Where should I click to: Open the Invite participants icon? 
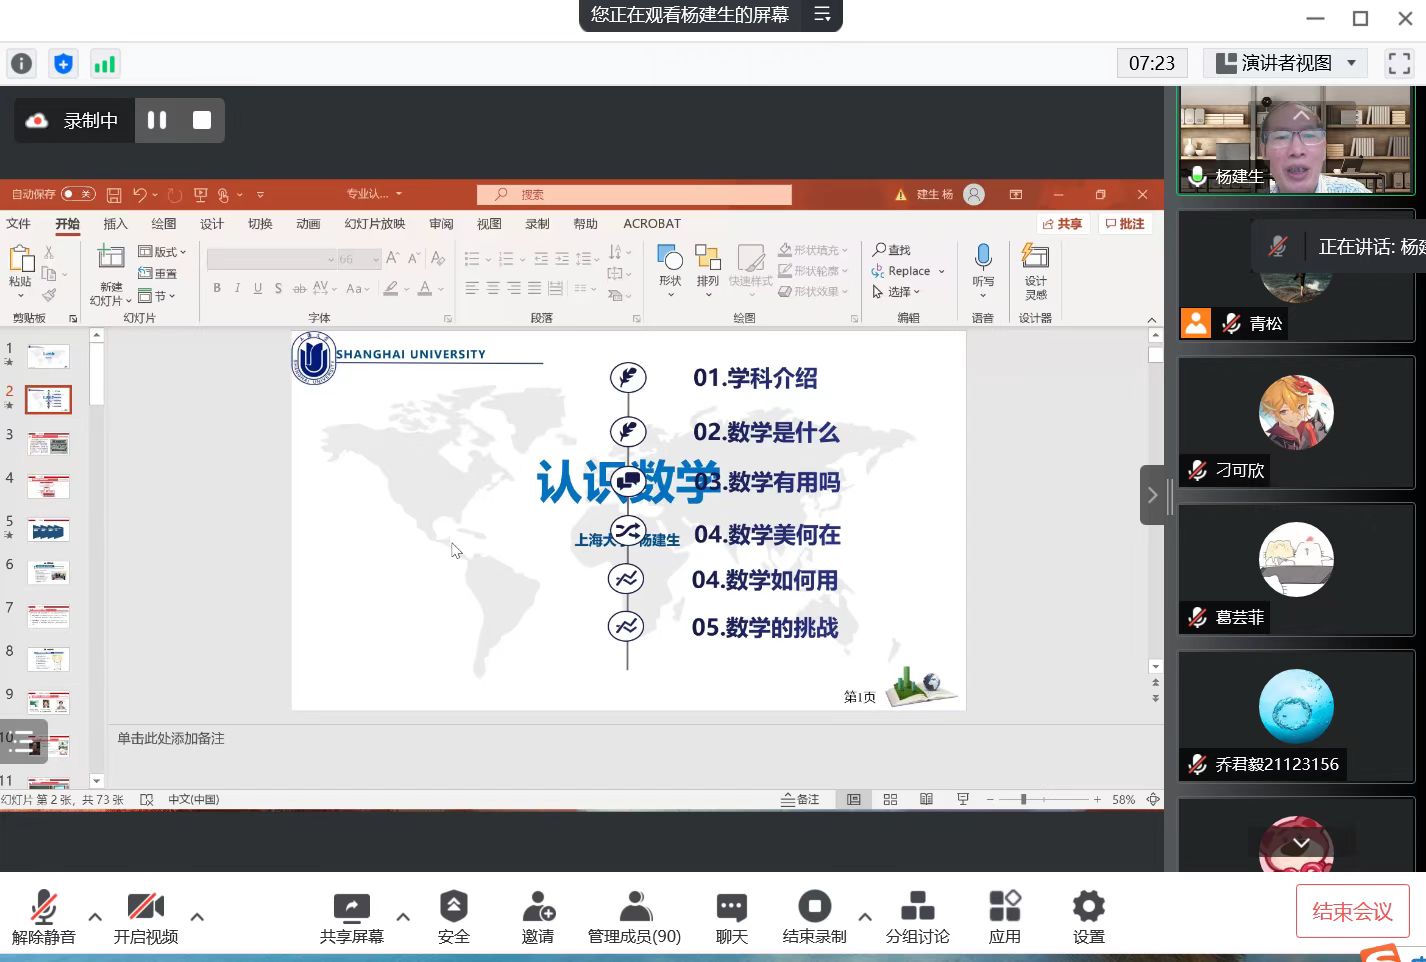tap(538, 917)
